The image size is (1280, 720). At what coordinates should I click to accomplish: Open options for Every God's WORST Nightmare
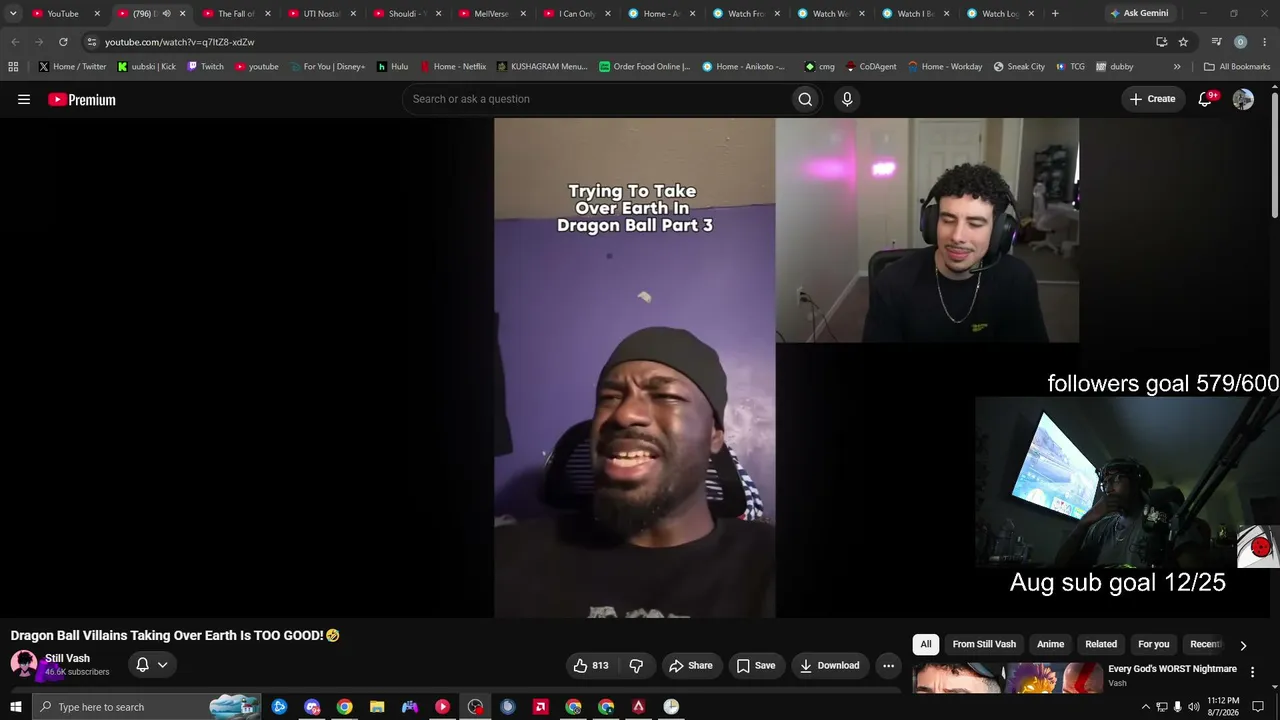[1252, 672]
